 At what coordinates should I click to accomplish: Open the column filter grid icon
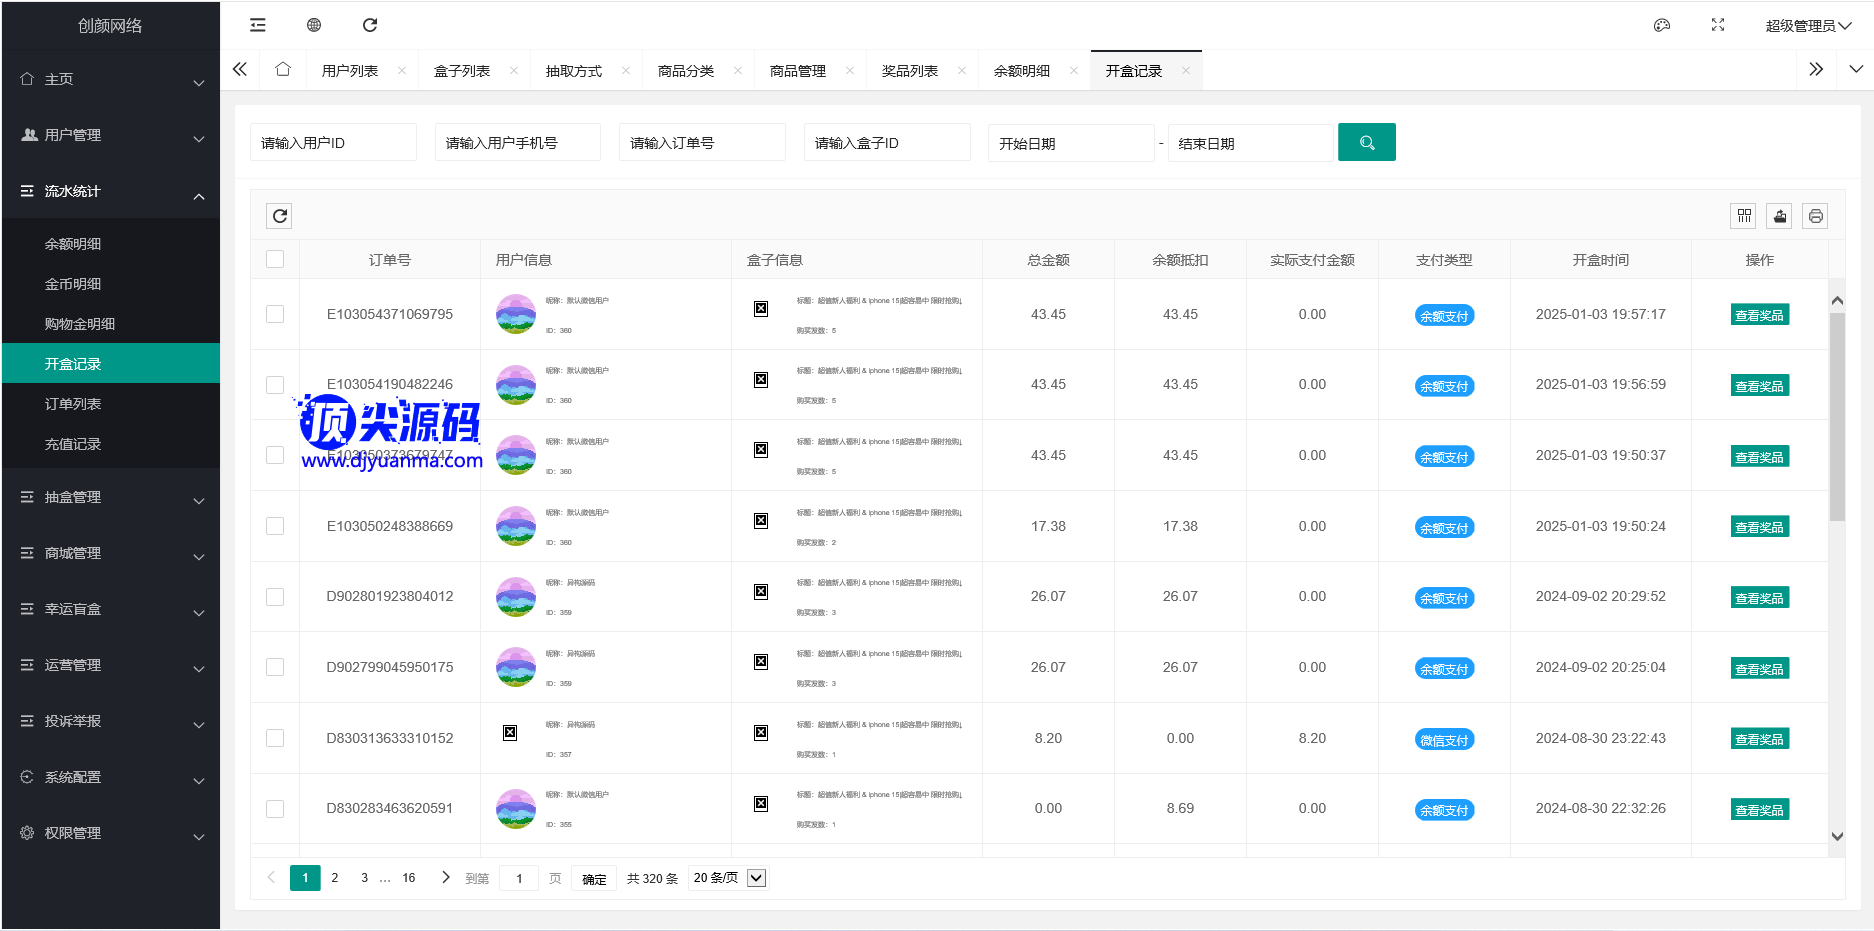[x=1744, y=216]
